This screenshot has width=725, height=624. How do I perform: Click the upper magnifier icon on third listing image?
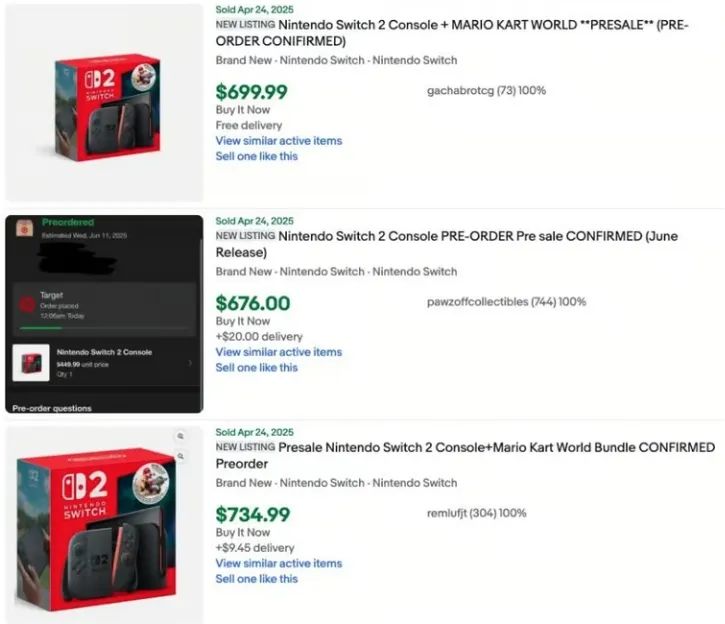180,437
